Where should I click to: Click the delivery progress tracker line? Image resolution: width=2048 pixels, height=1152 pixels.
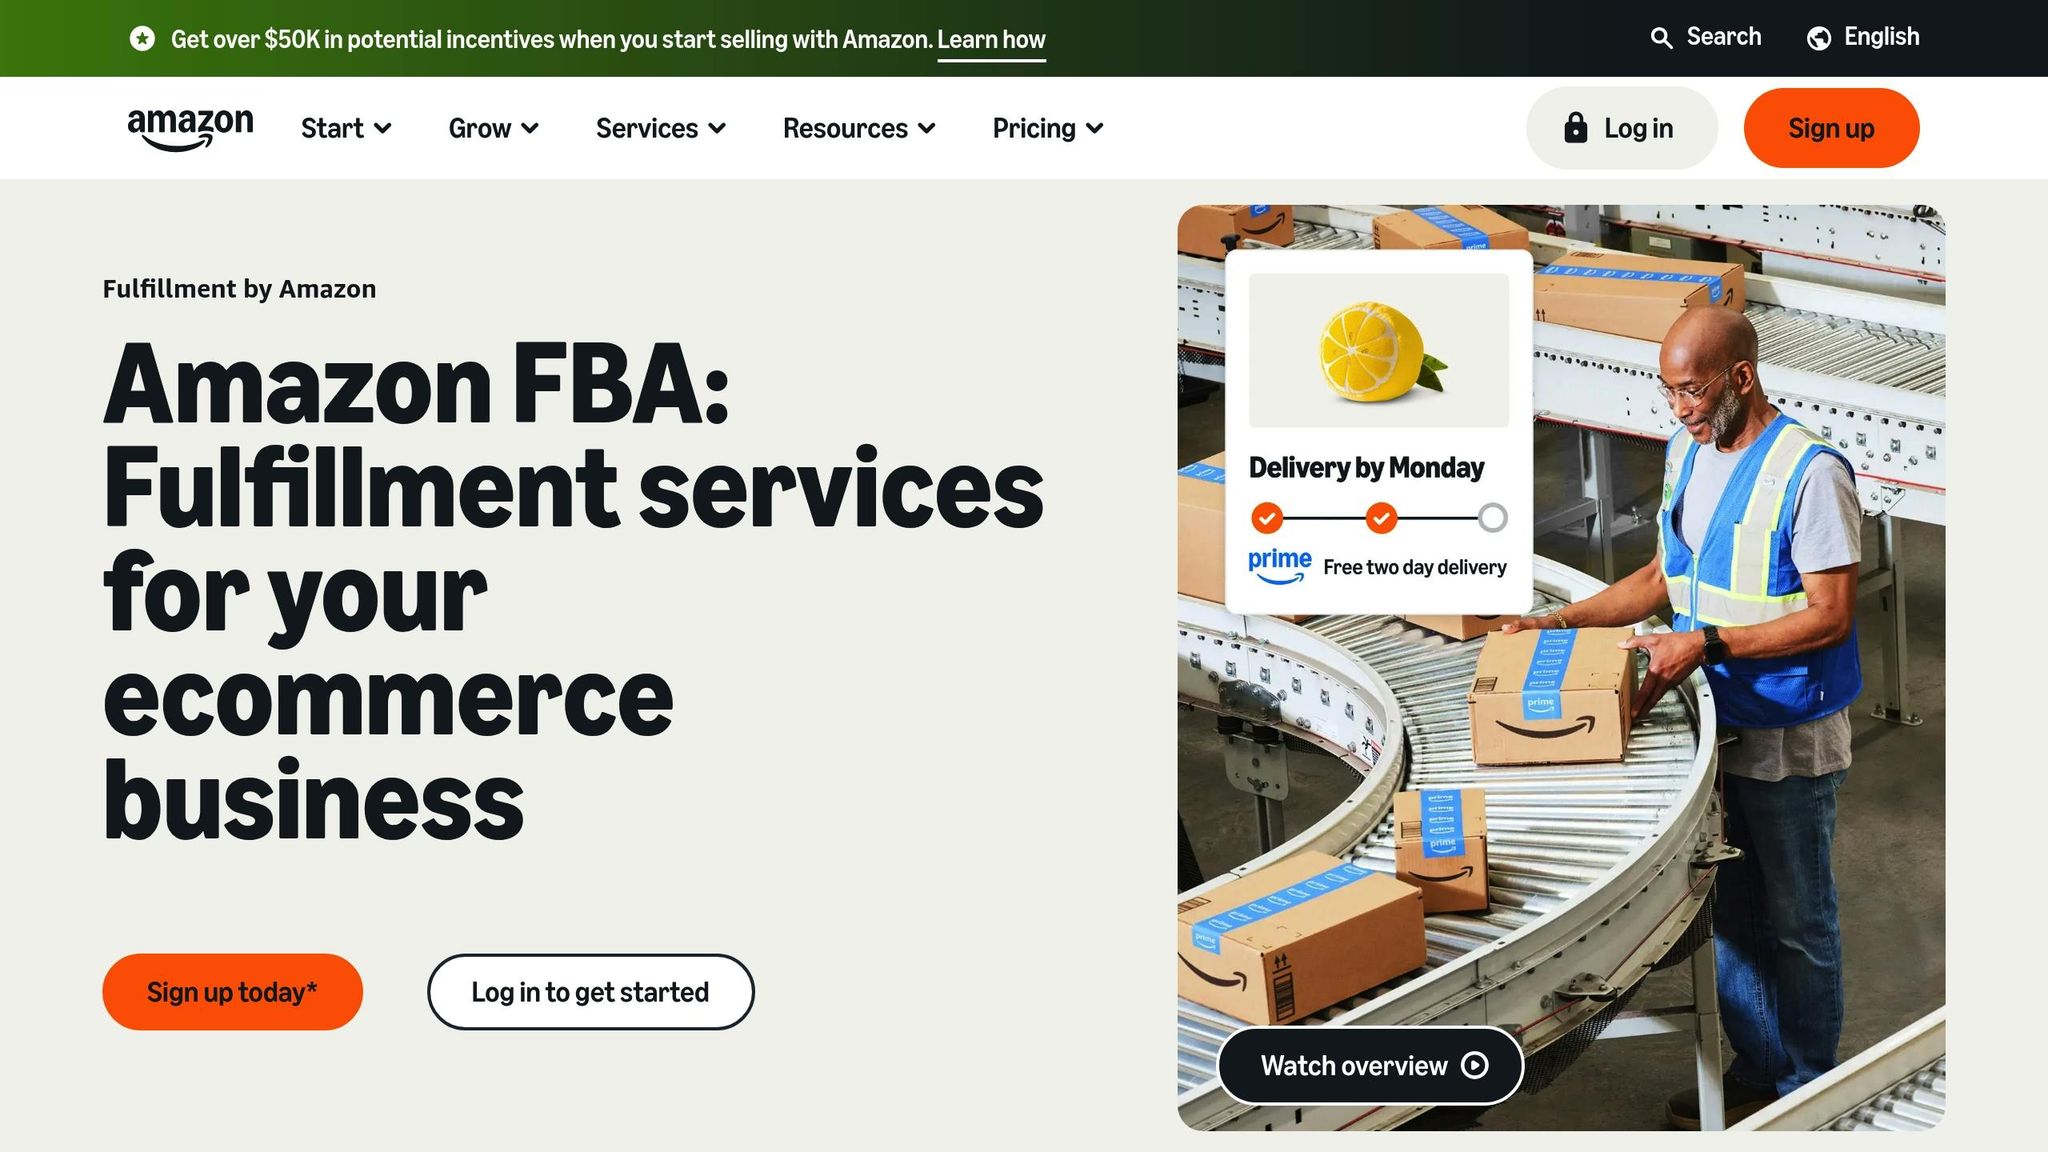[1325, 518]
